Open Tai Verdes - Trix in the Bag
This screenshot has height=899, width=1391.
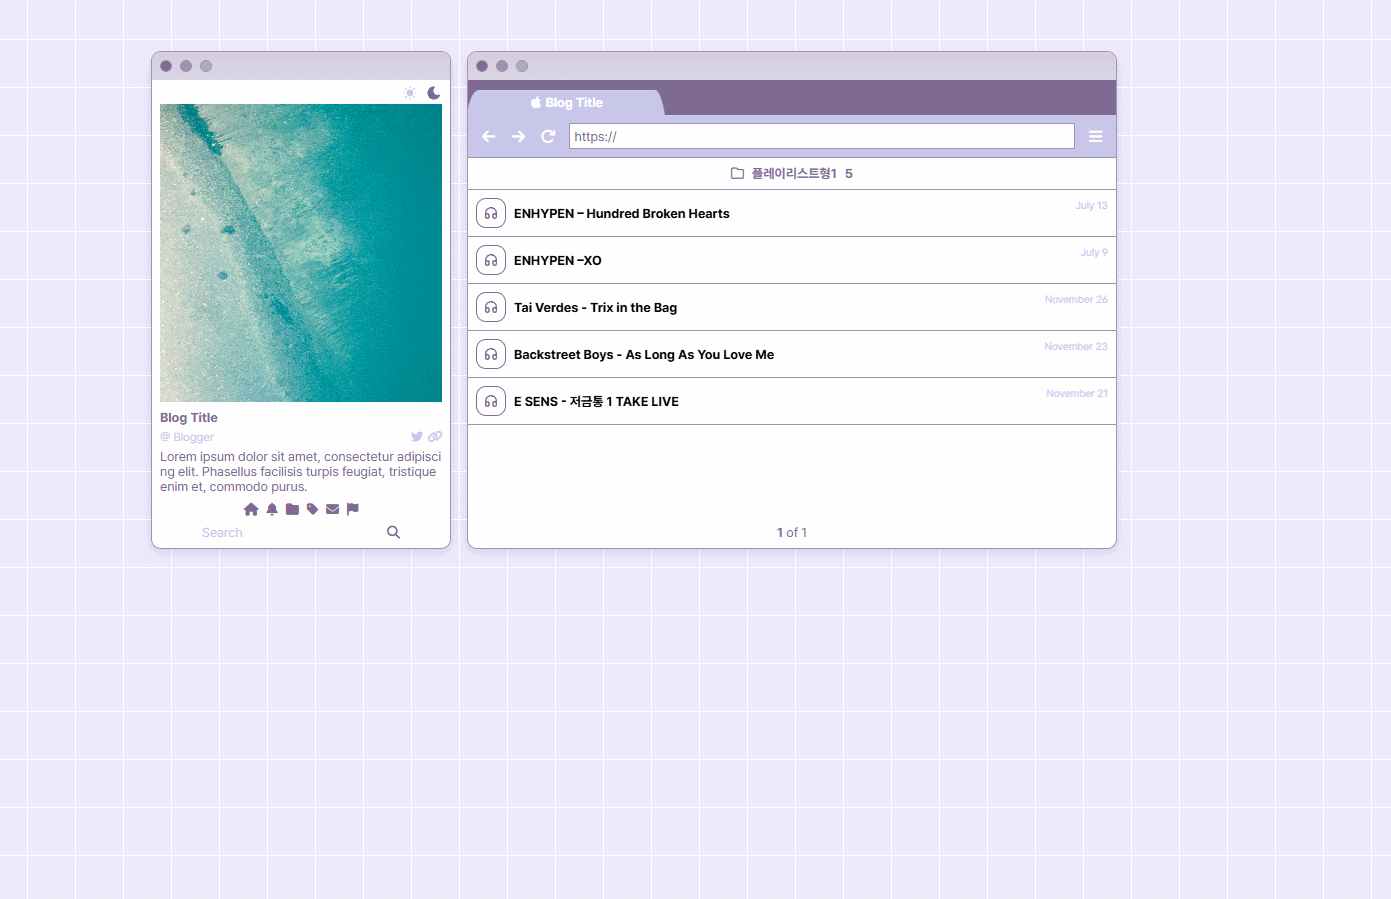coord(596,308)
